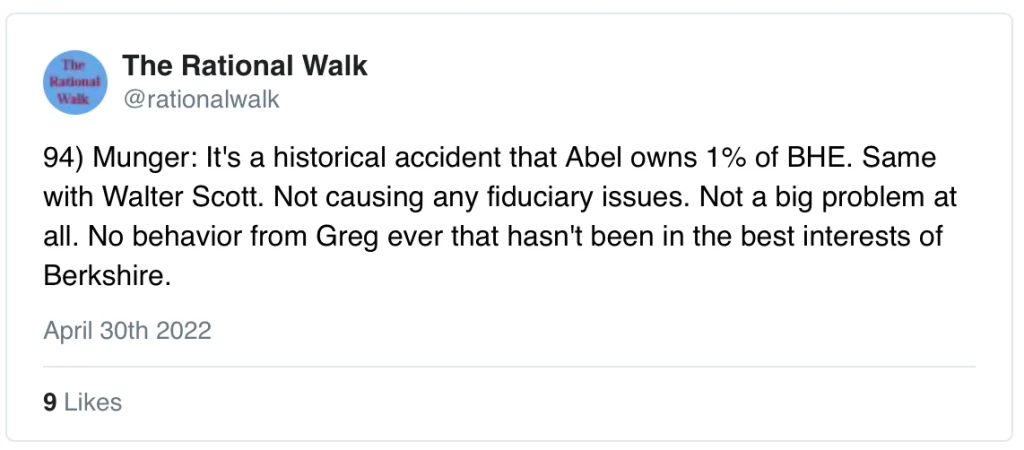Click The Rational Walk profile avatar
The height and width of the screenshot is (450, 1024).
75,81
